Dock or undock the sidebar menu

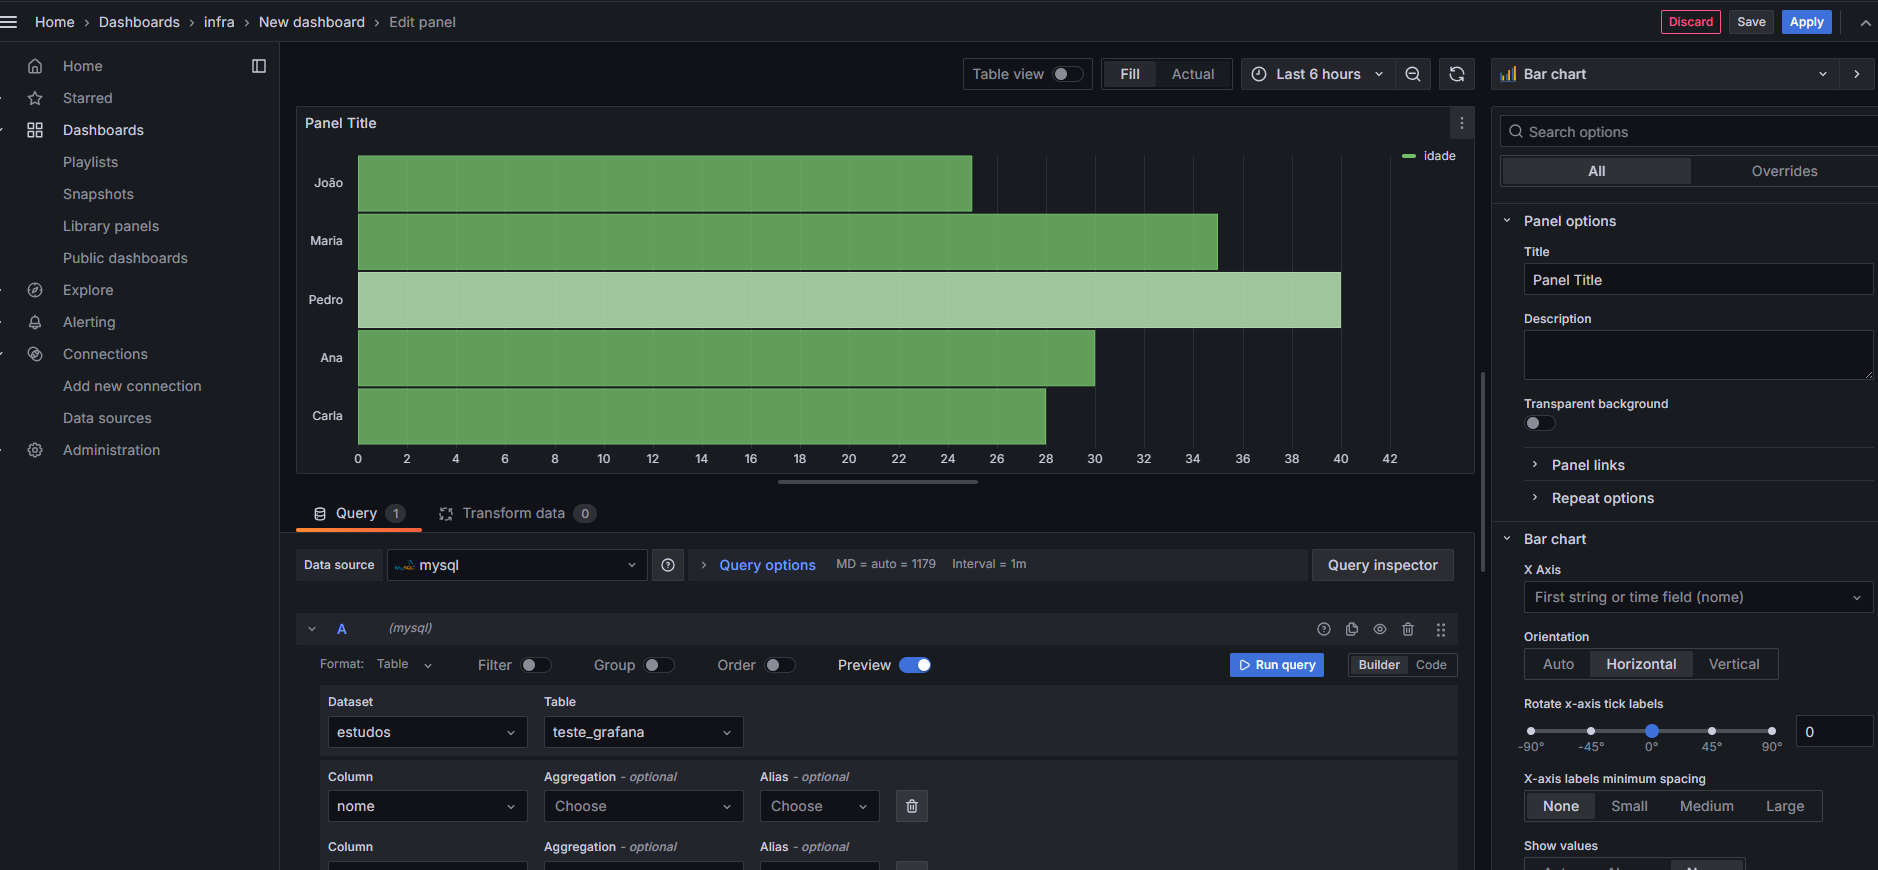(x=259, y=66)
